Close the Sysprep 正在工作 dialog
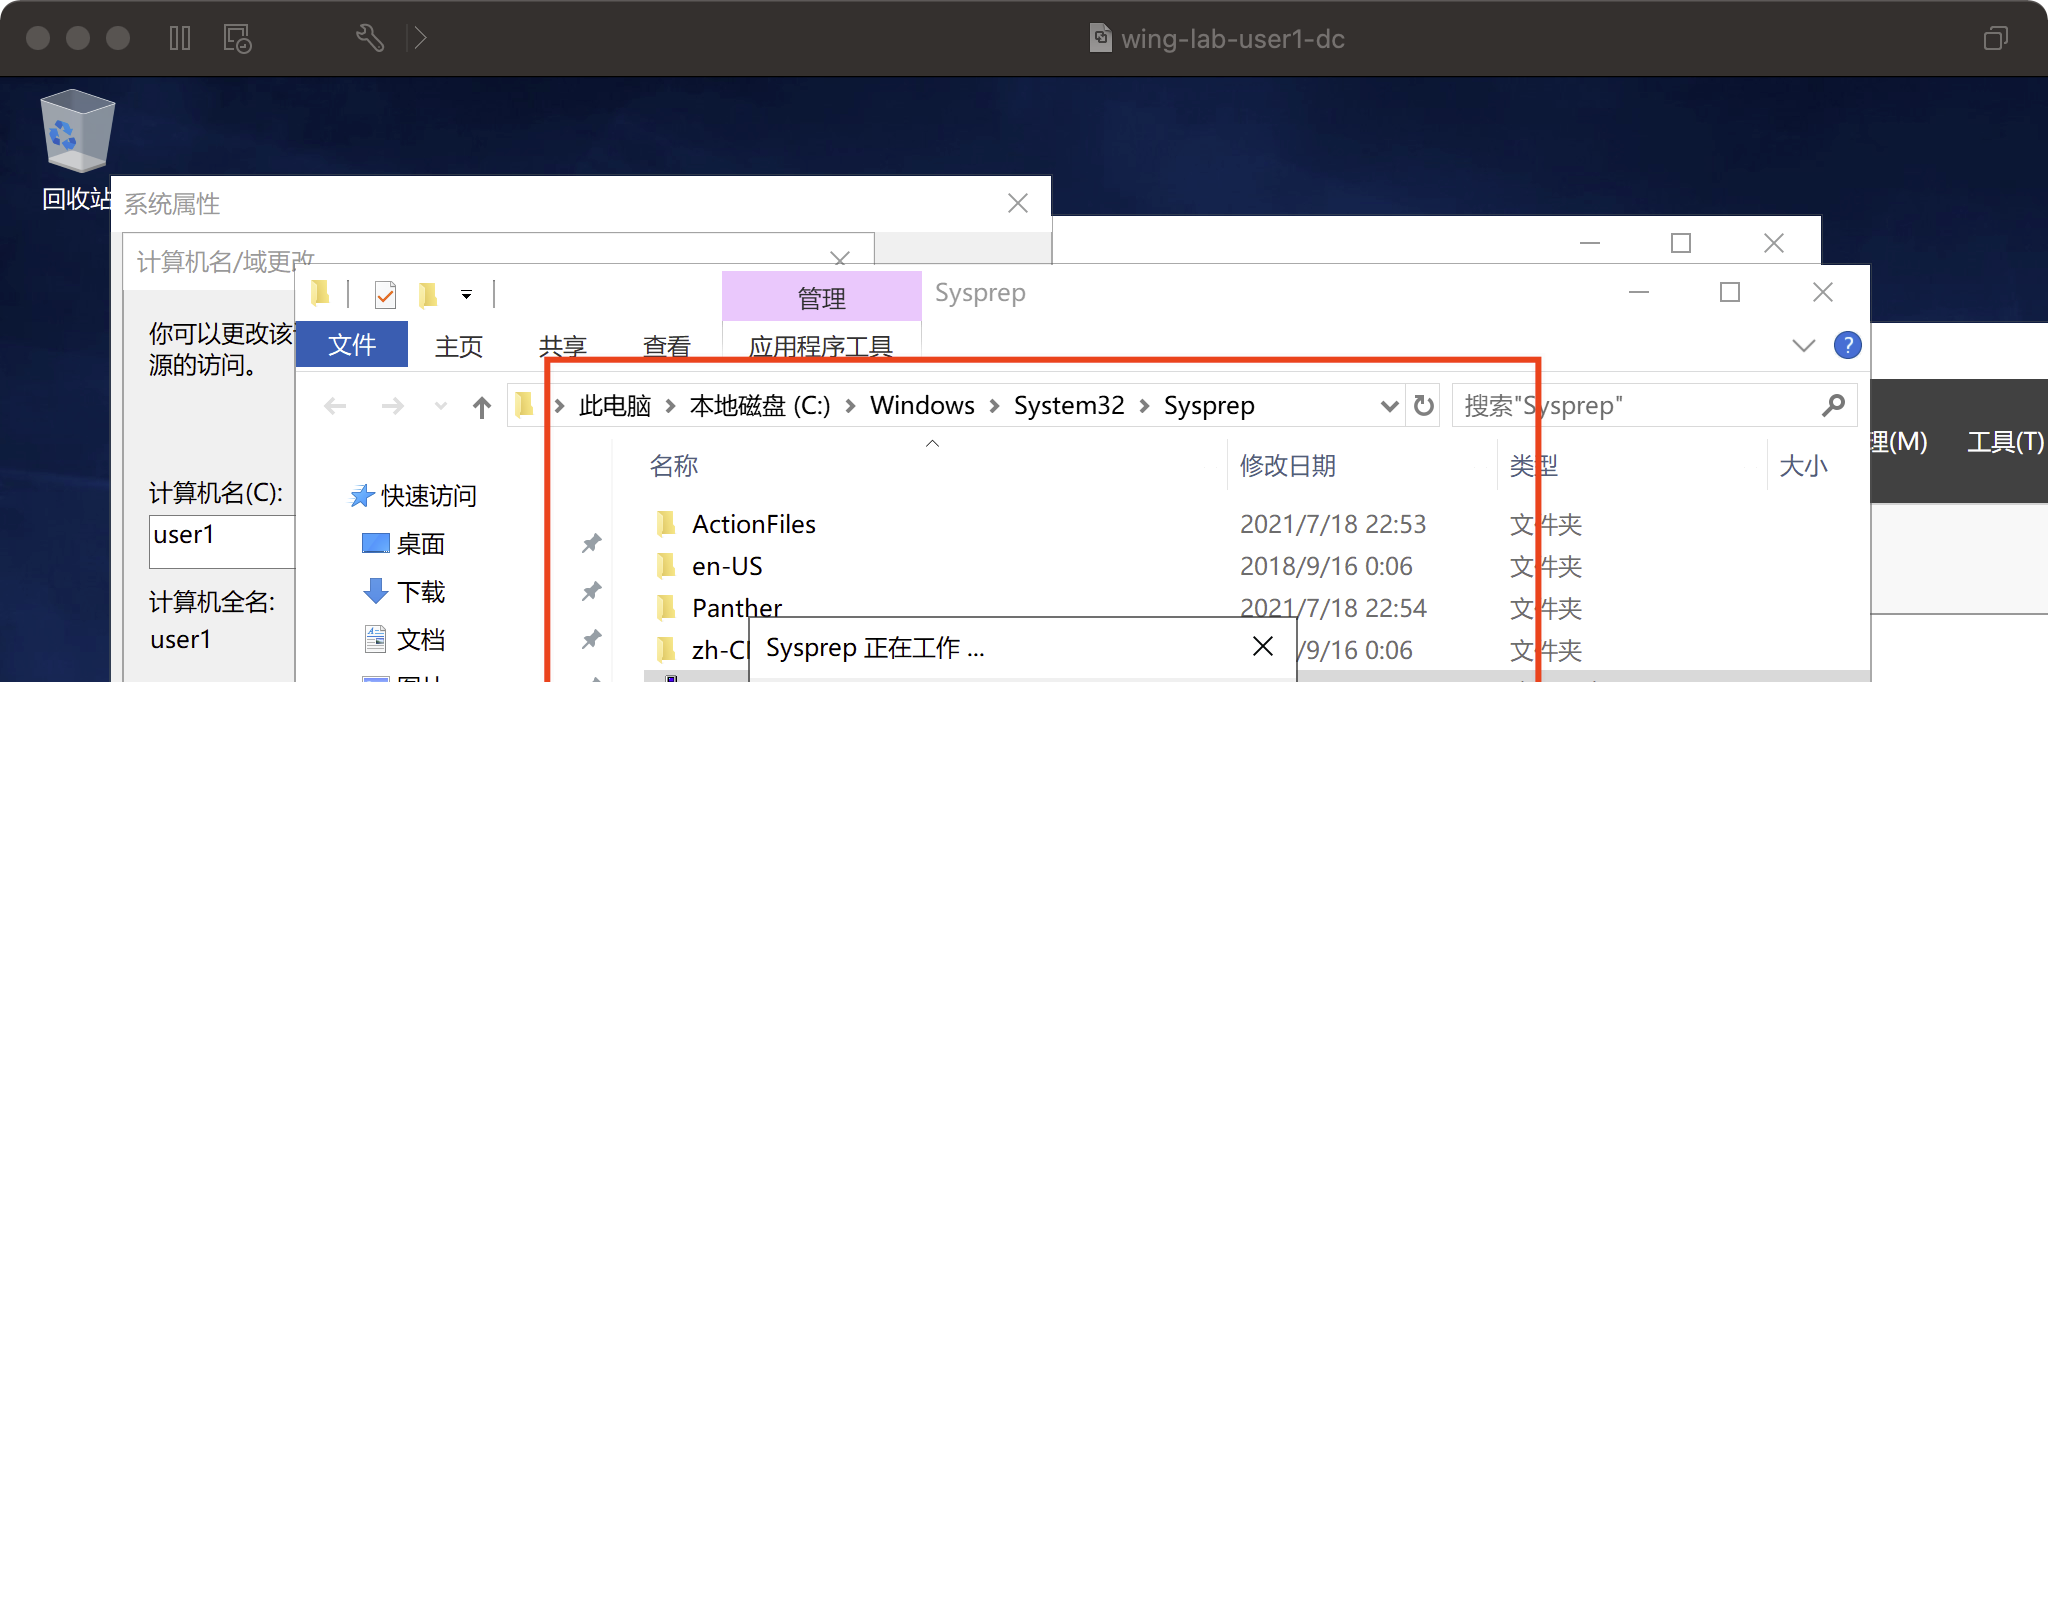 [x=1263, y=647]
